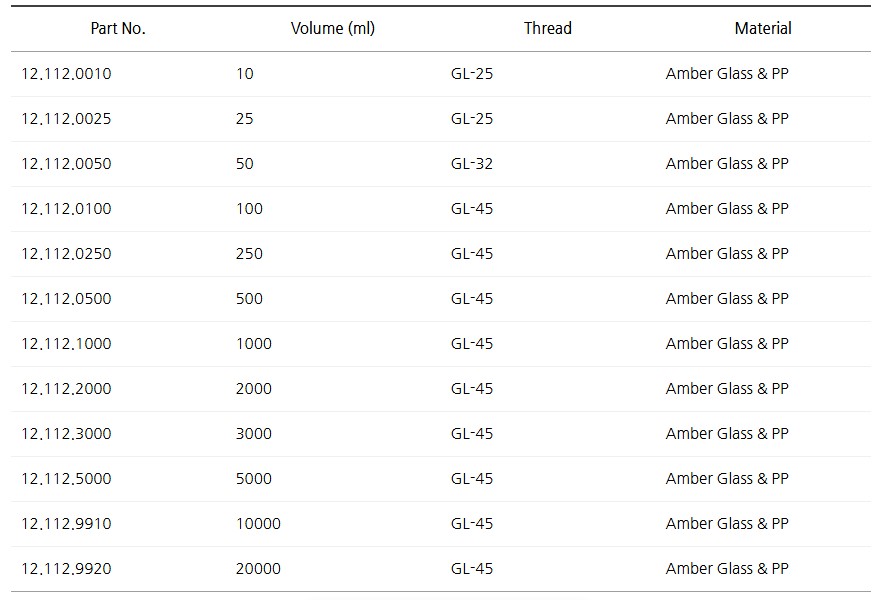
Task: Click the Thread column header
Action: tap(548, 29)
